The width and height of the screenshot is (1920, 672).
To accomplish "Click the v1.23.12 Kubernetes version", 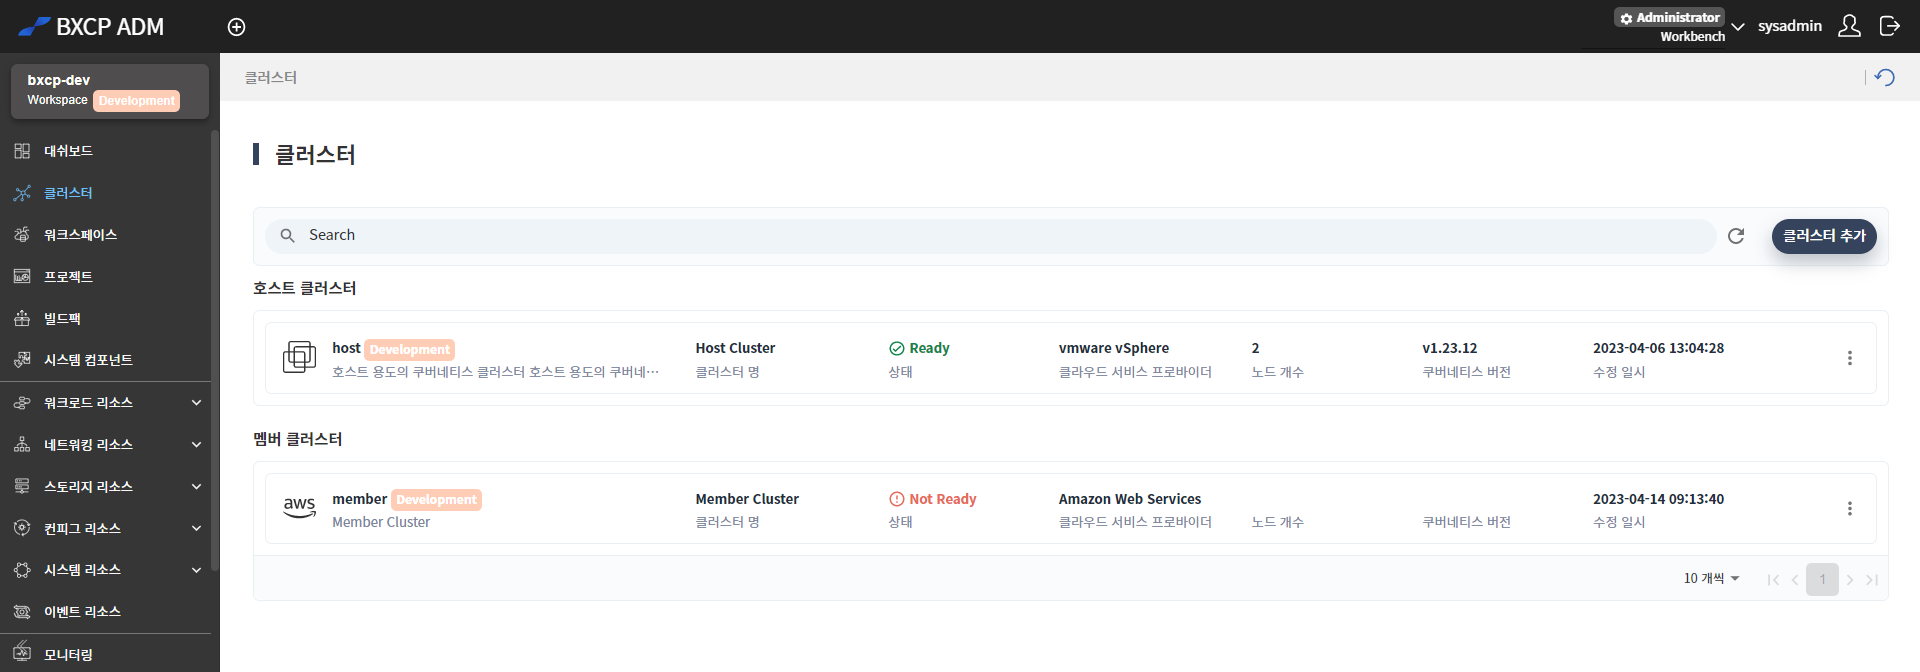I will [x=1449, y=348].
